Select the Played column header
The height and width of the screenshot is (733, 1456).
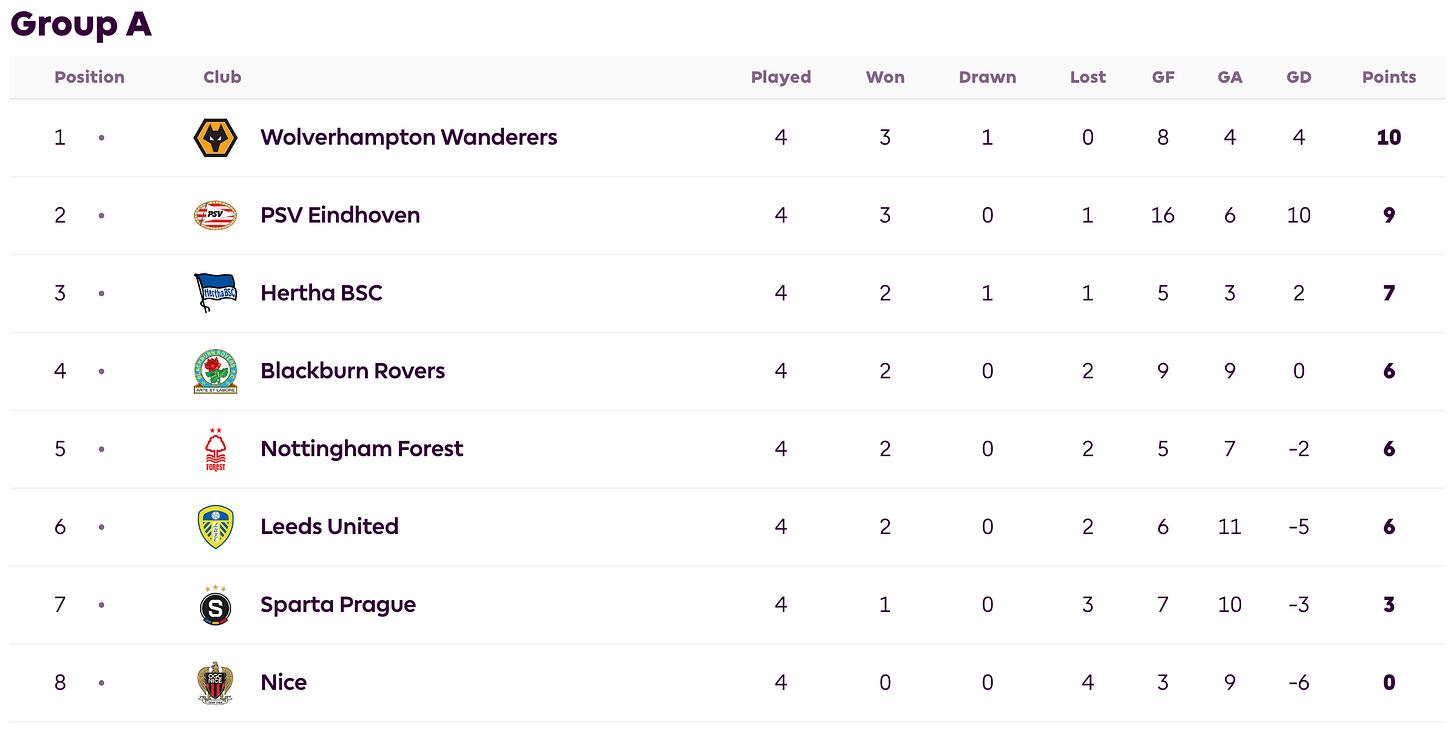point(781,77)
